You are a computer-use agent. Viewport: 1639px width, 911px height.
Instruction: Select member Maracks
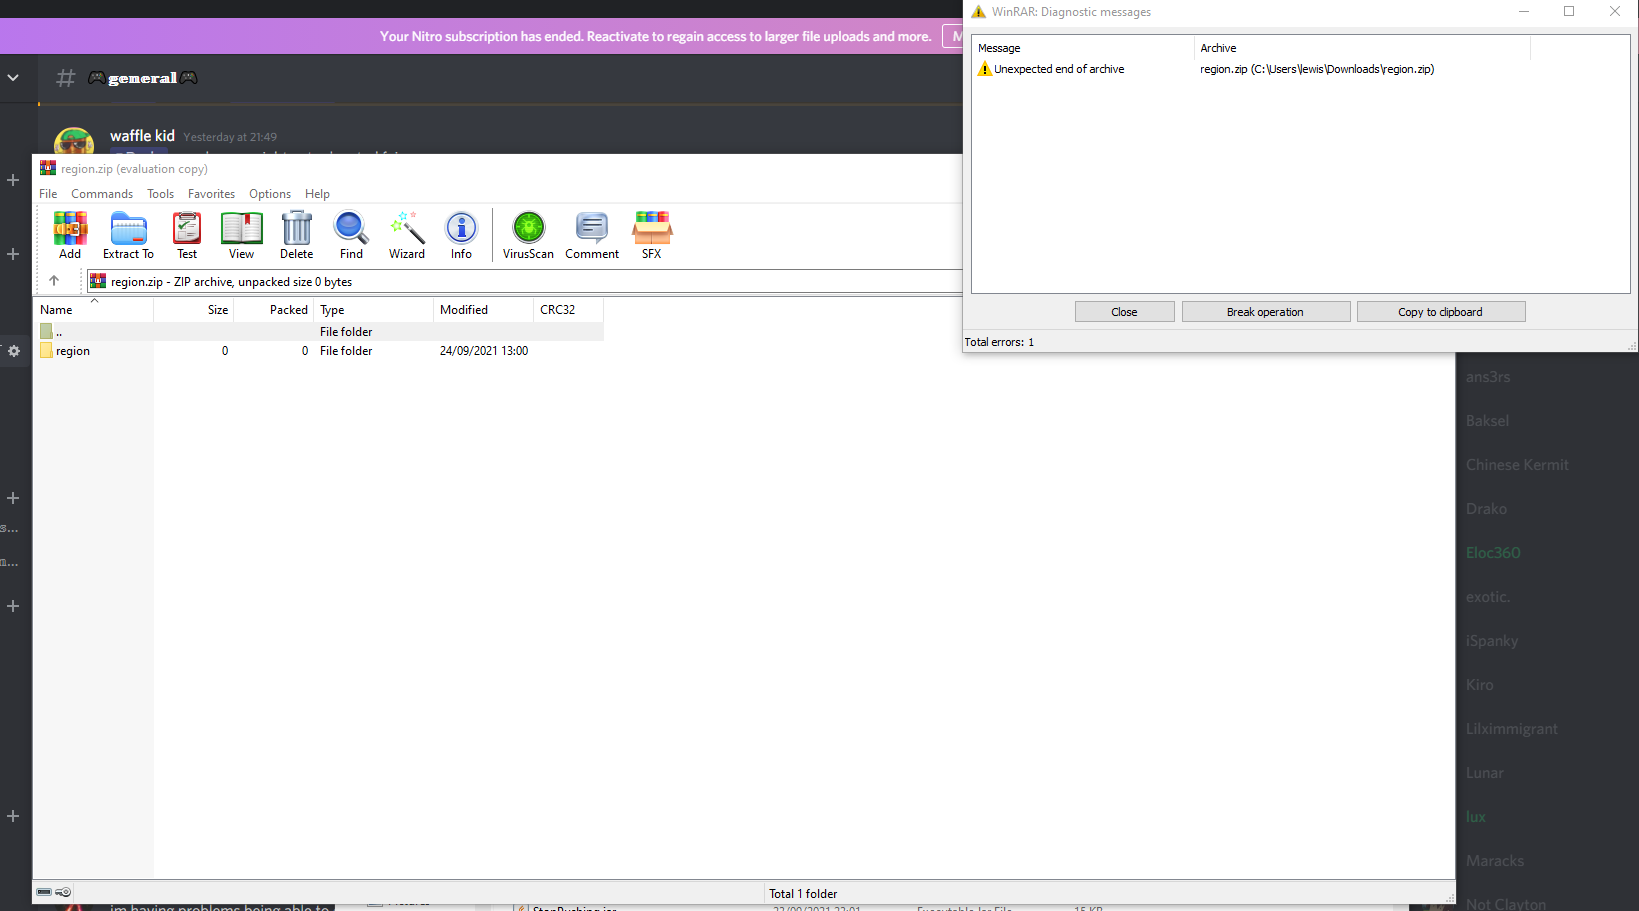click(1495, 861)
